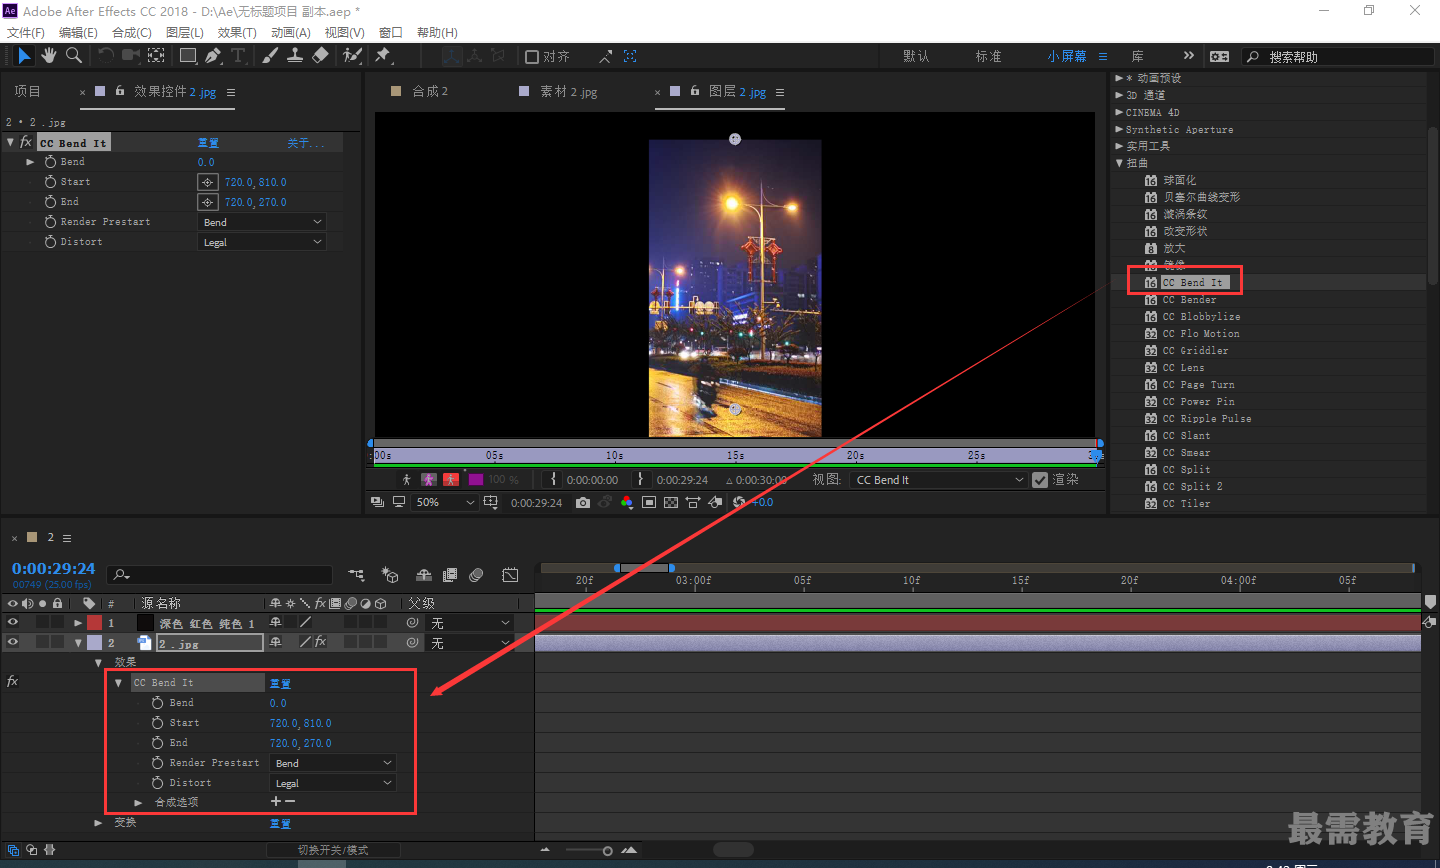Select the Zoom magnifier tool

pyautogui.click(x=74, y=56)
